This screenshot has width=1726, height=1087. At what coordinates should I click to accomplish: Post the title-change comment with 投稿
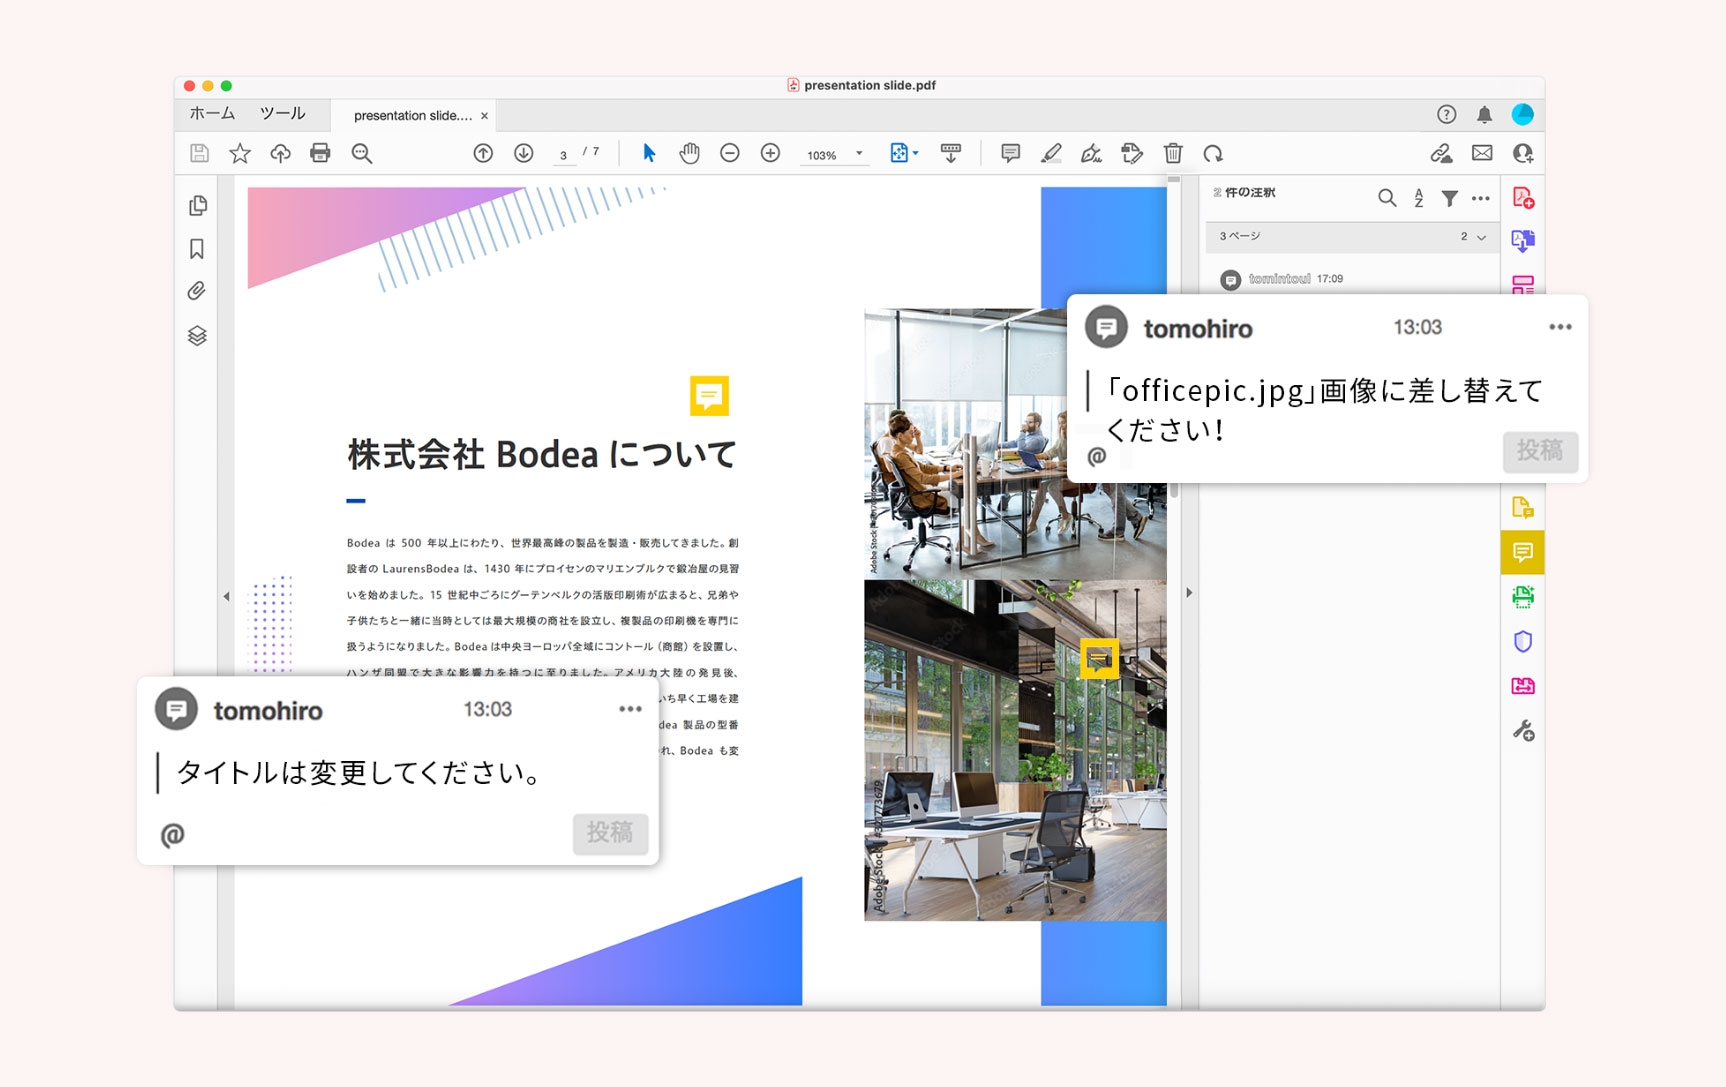(610, 833)
